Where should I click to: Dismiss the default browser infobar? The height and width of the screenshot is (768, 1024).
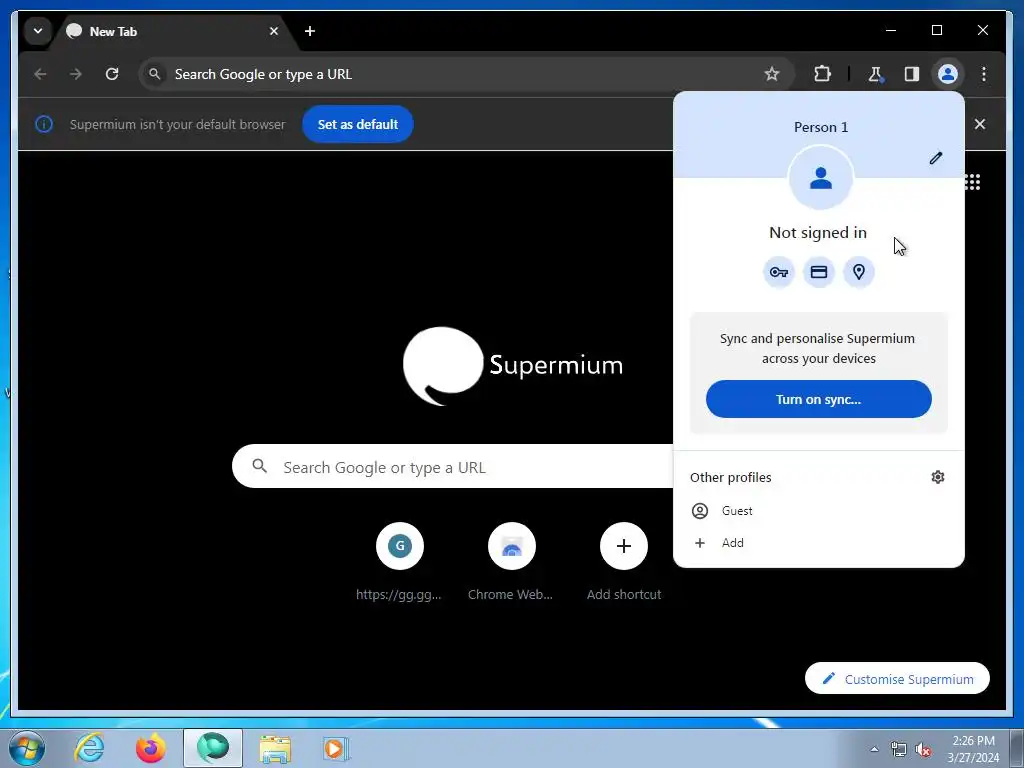980,124
